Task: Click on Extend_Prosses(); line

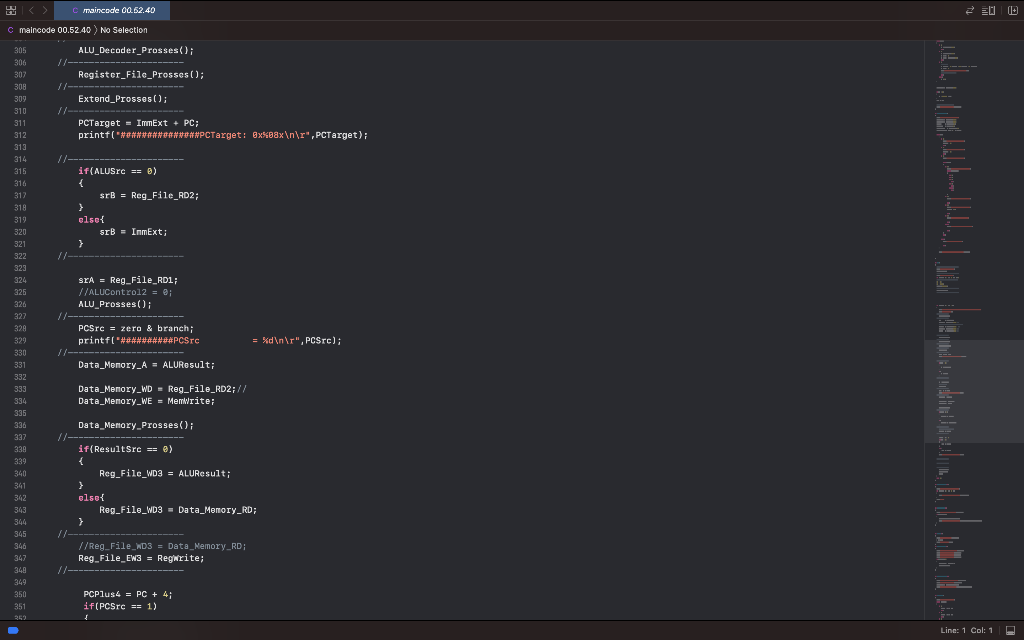Action: [x=123, y=99]
